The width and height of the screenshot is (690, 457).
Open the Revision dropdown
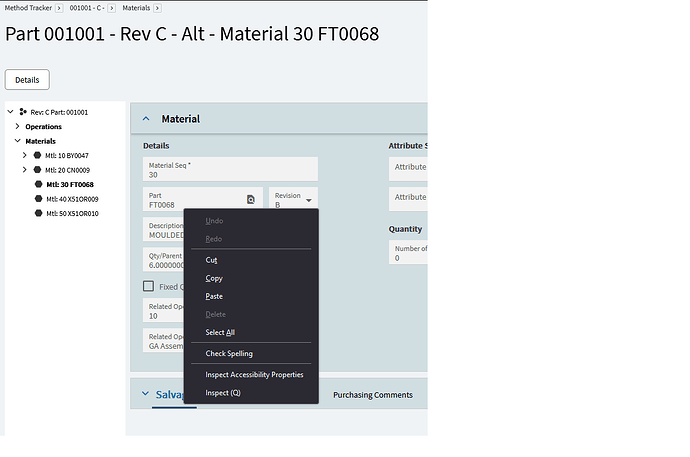click(309, 200)
